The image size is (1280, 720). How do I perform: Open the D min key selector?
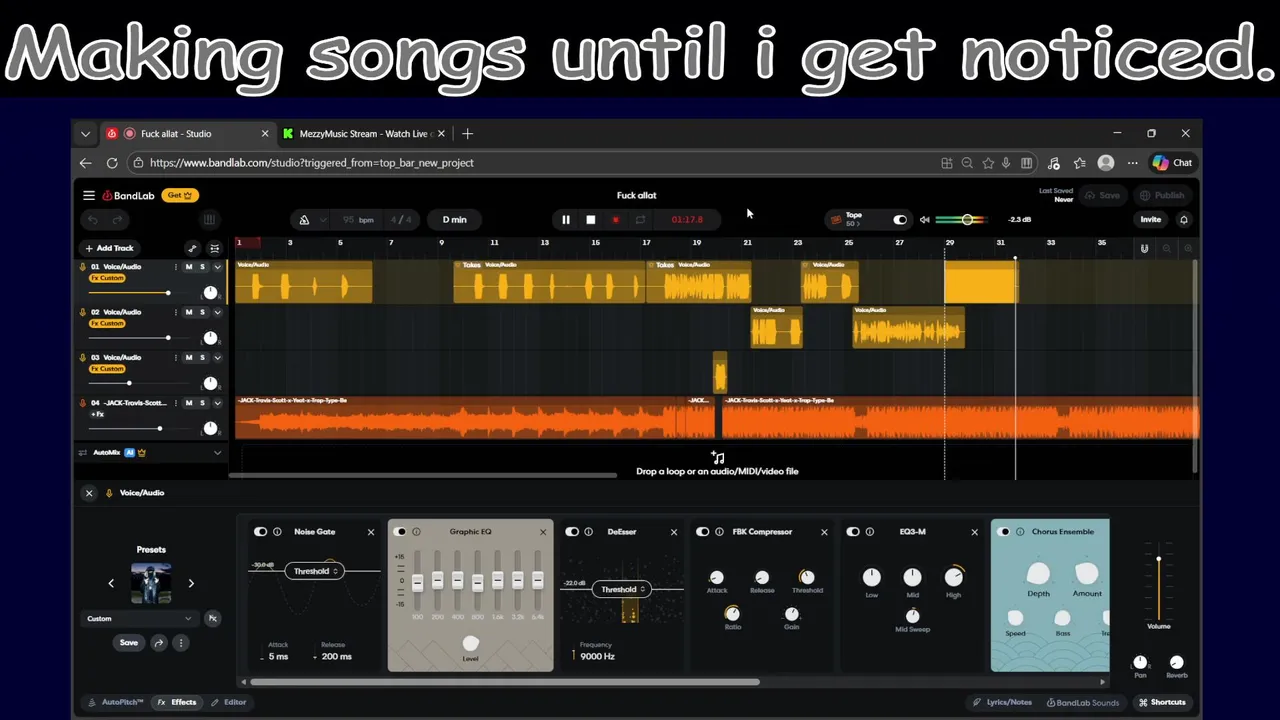point(454,220)
